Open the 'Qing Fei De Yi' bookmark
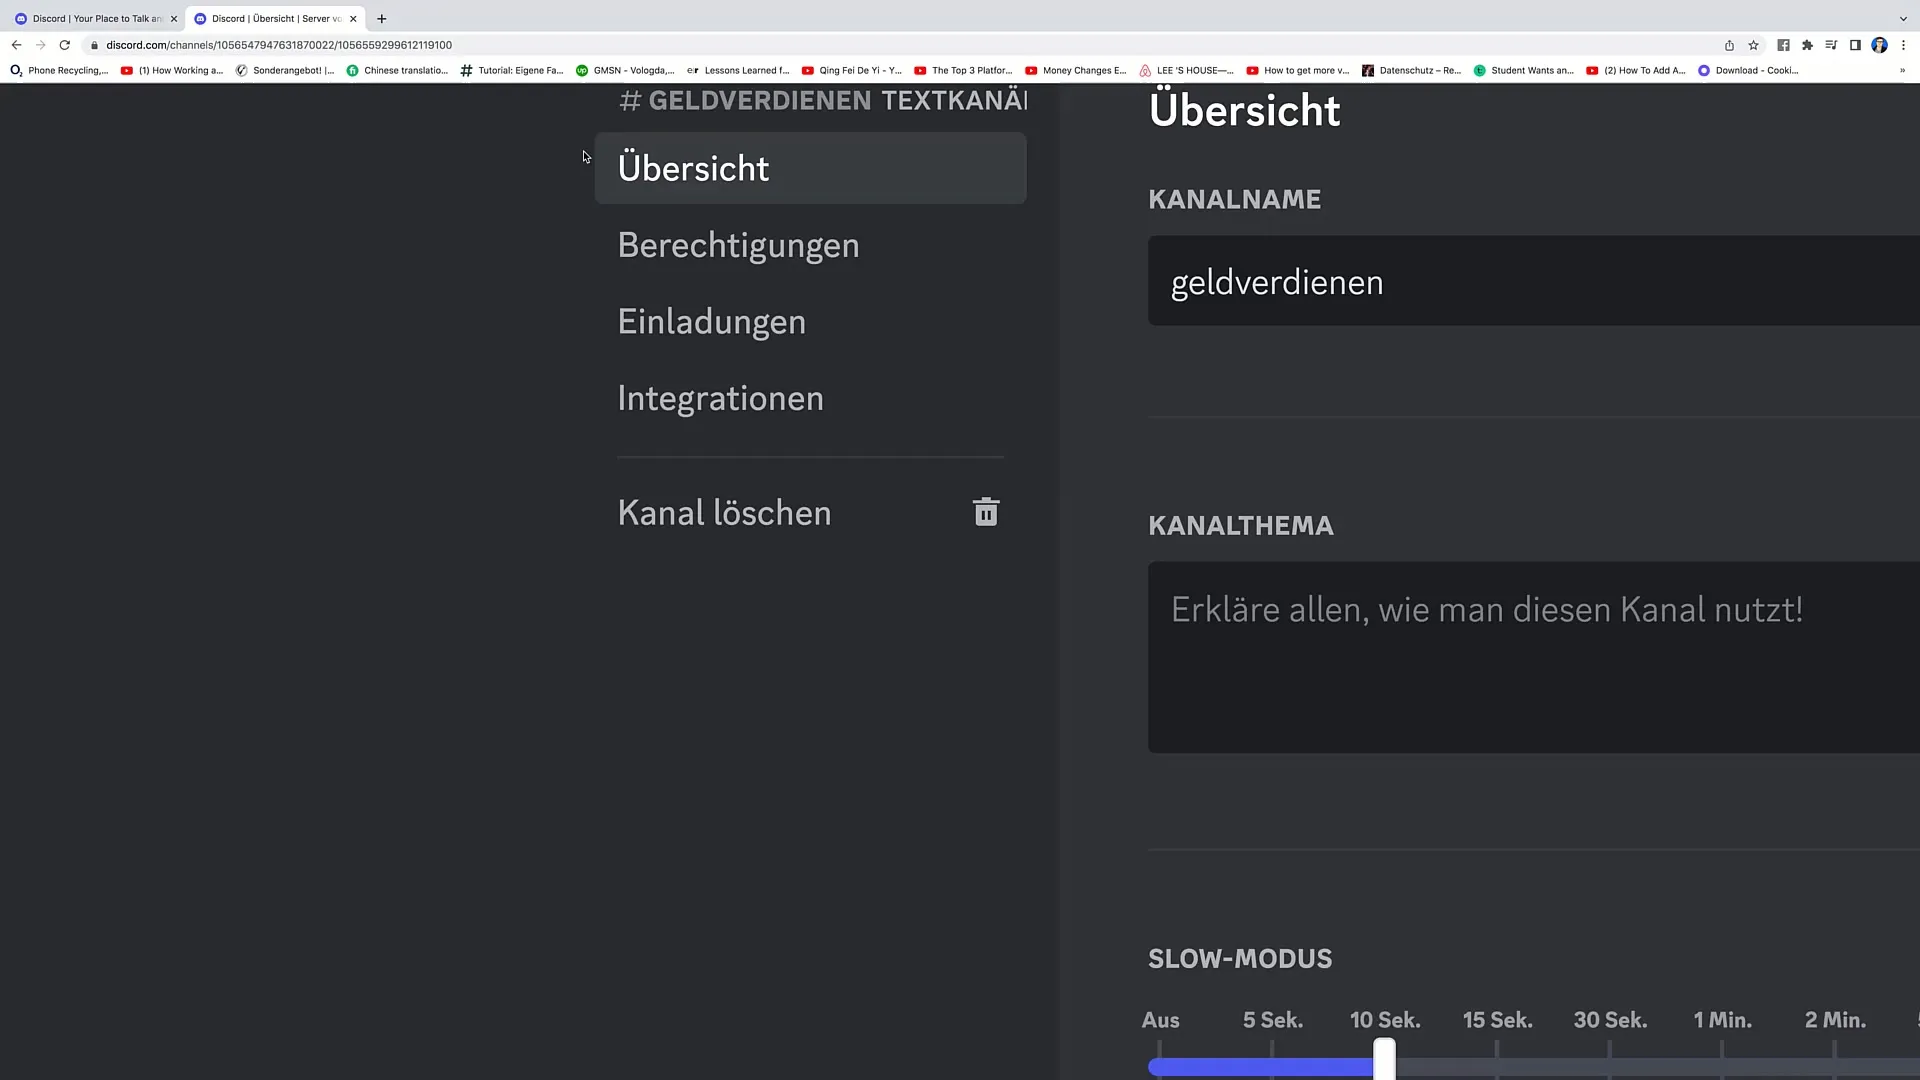 click(x=852, y=70)
